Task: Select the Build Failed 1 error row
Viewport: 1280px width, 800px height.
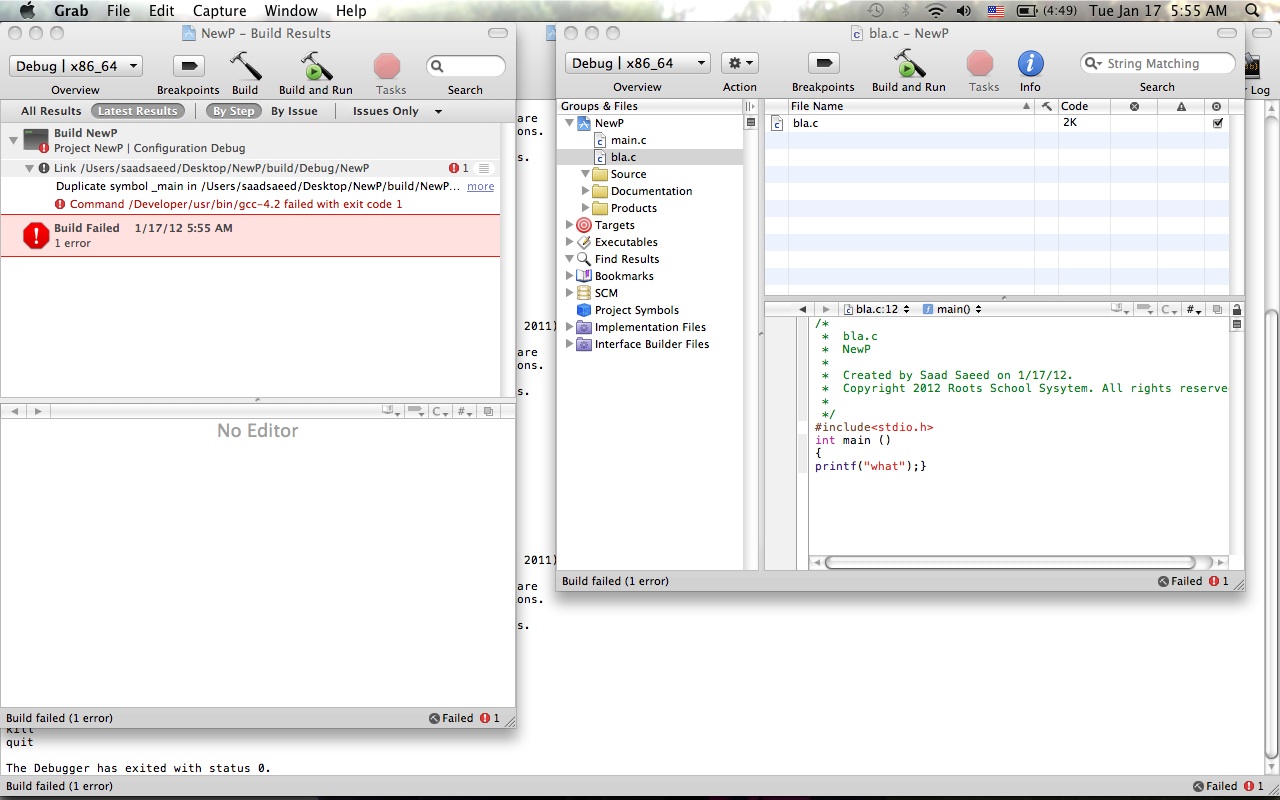Action: click(x=250, y=235)
